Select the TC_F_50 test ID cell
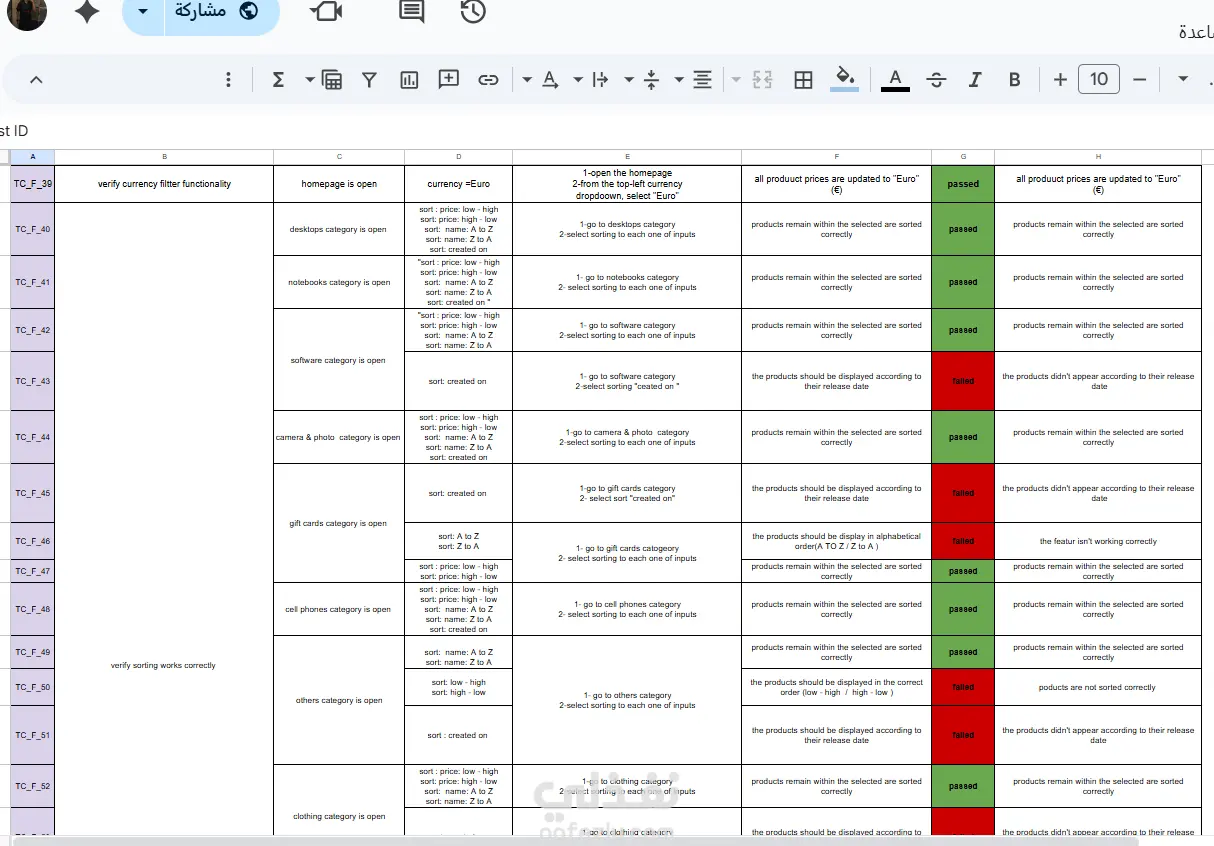This screenshot has width=1214, height=846. tap(33, 688)
